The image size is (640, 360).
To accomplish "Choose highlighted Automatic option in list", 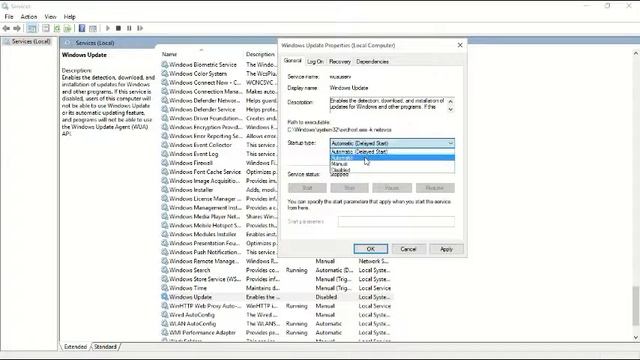I will [x=392, y=158].
